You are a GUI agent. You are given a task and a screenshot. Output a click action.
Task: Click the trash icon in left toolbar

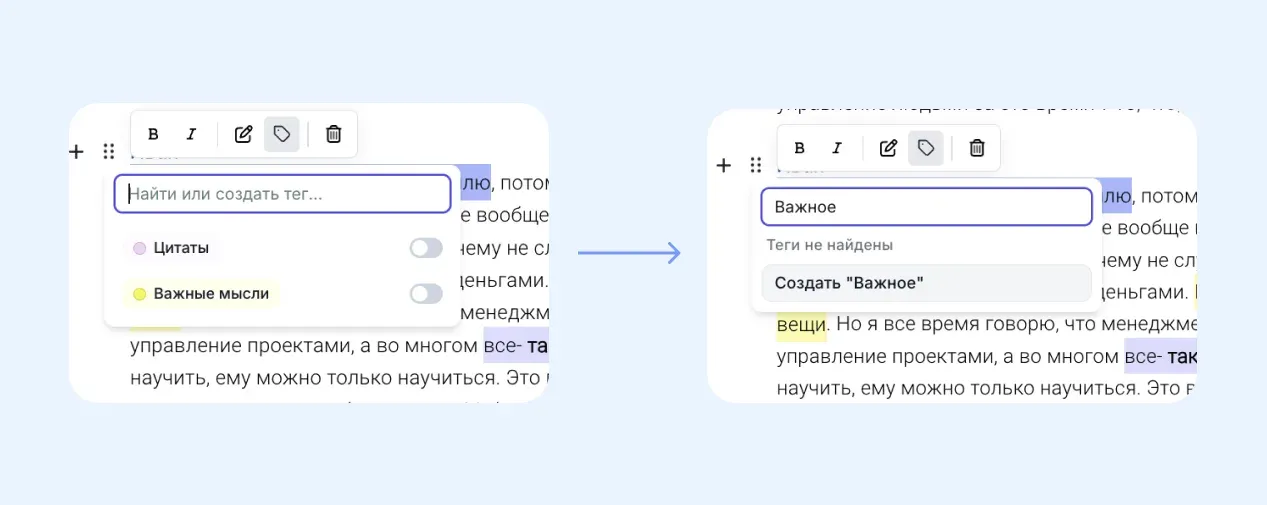(334, 134)
